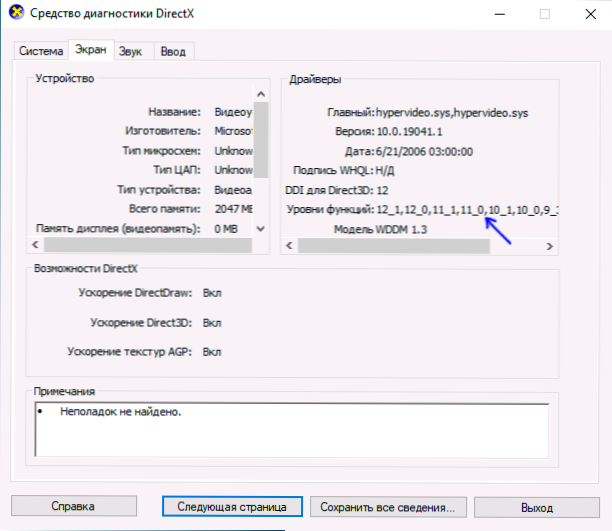
Task: Click Устройство vertical scrollbar thumb
Action: coord(261,140)
